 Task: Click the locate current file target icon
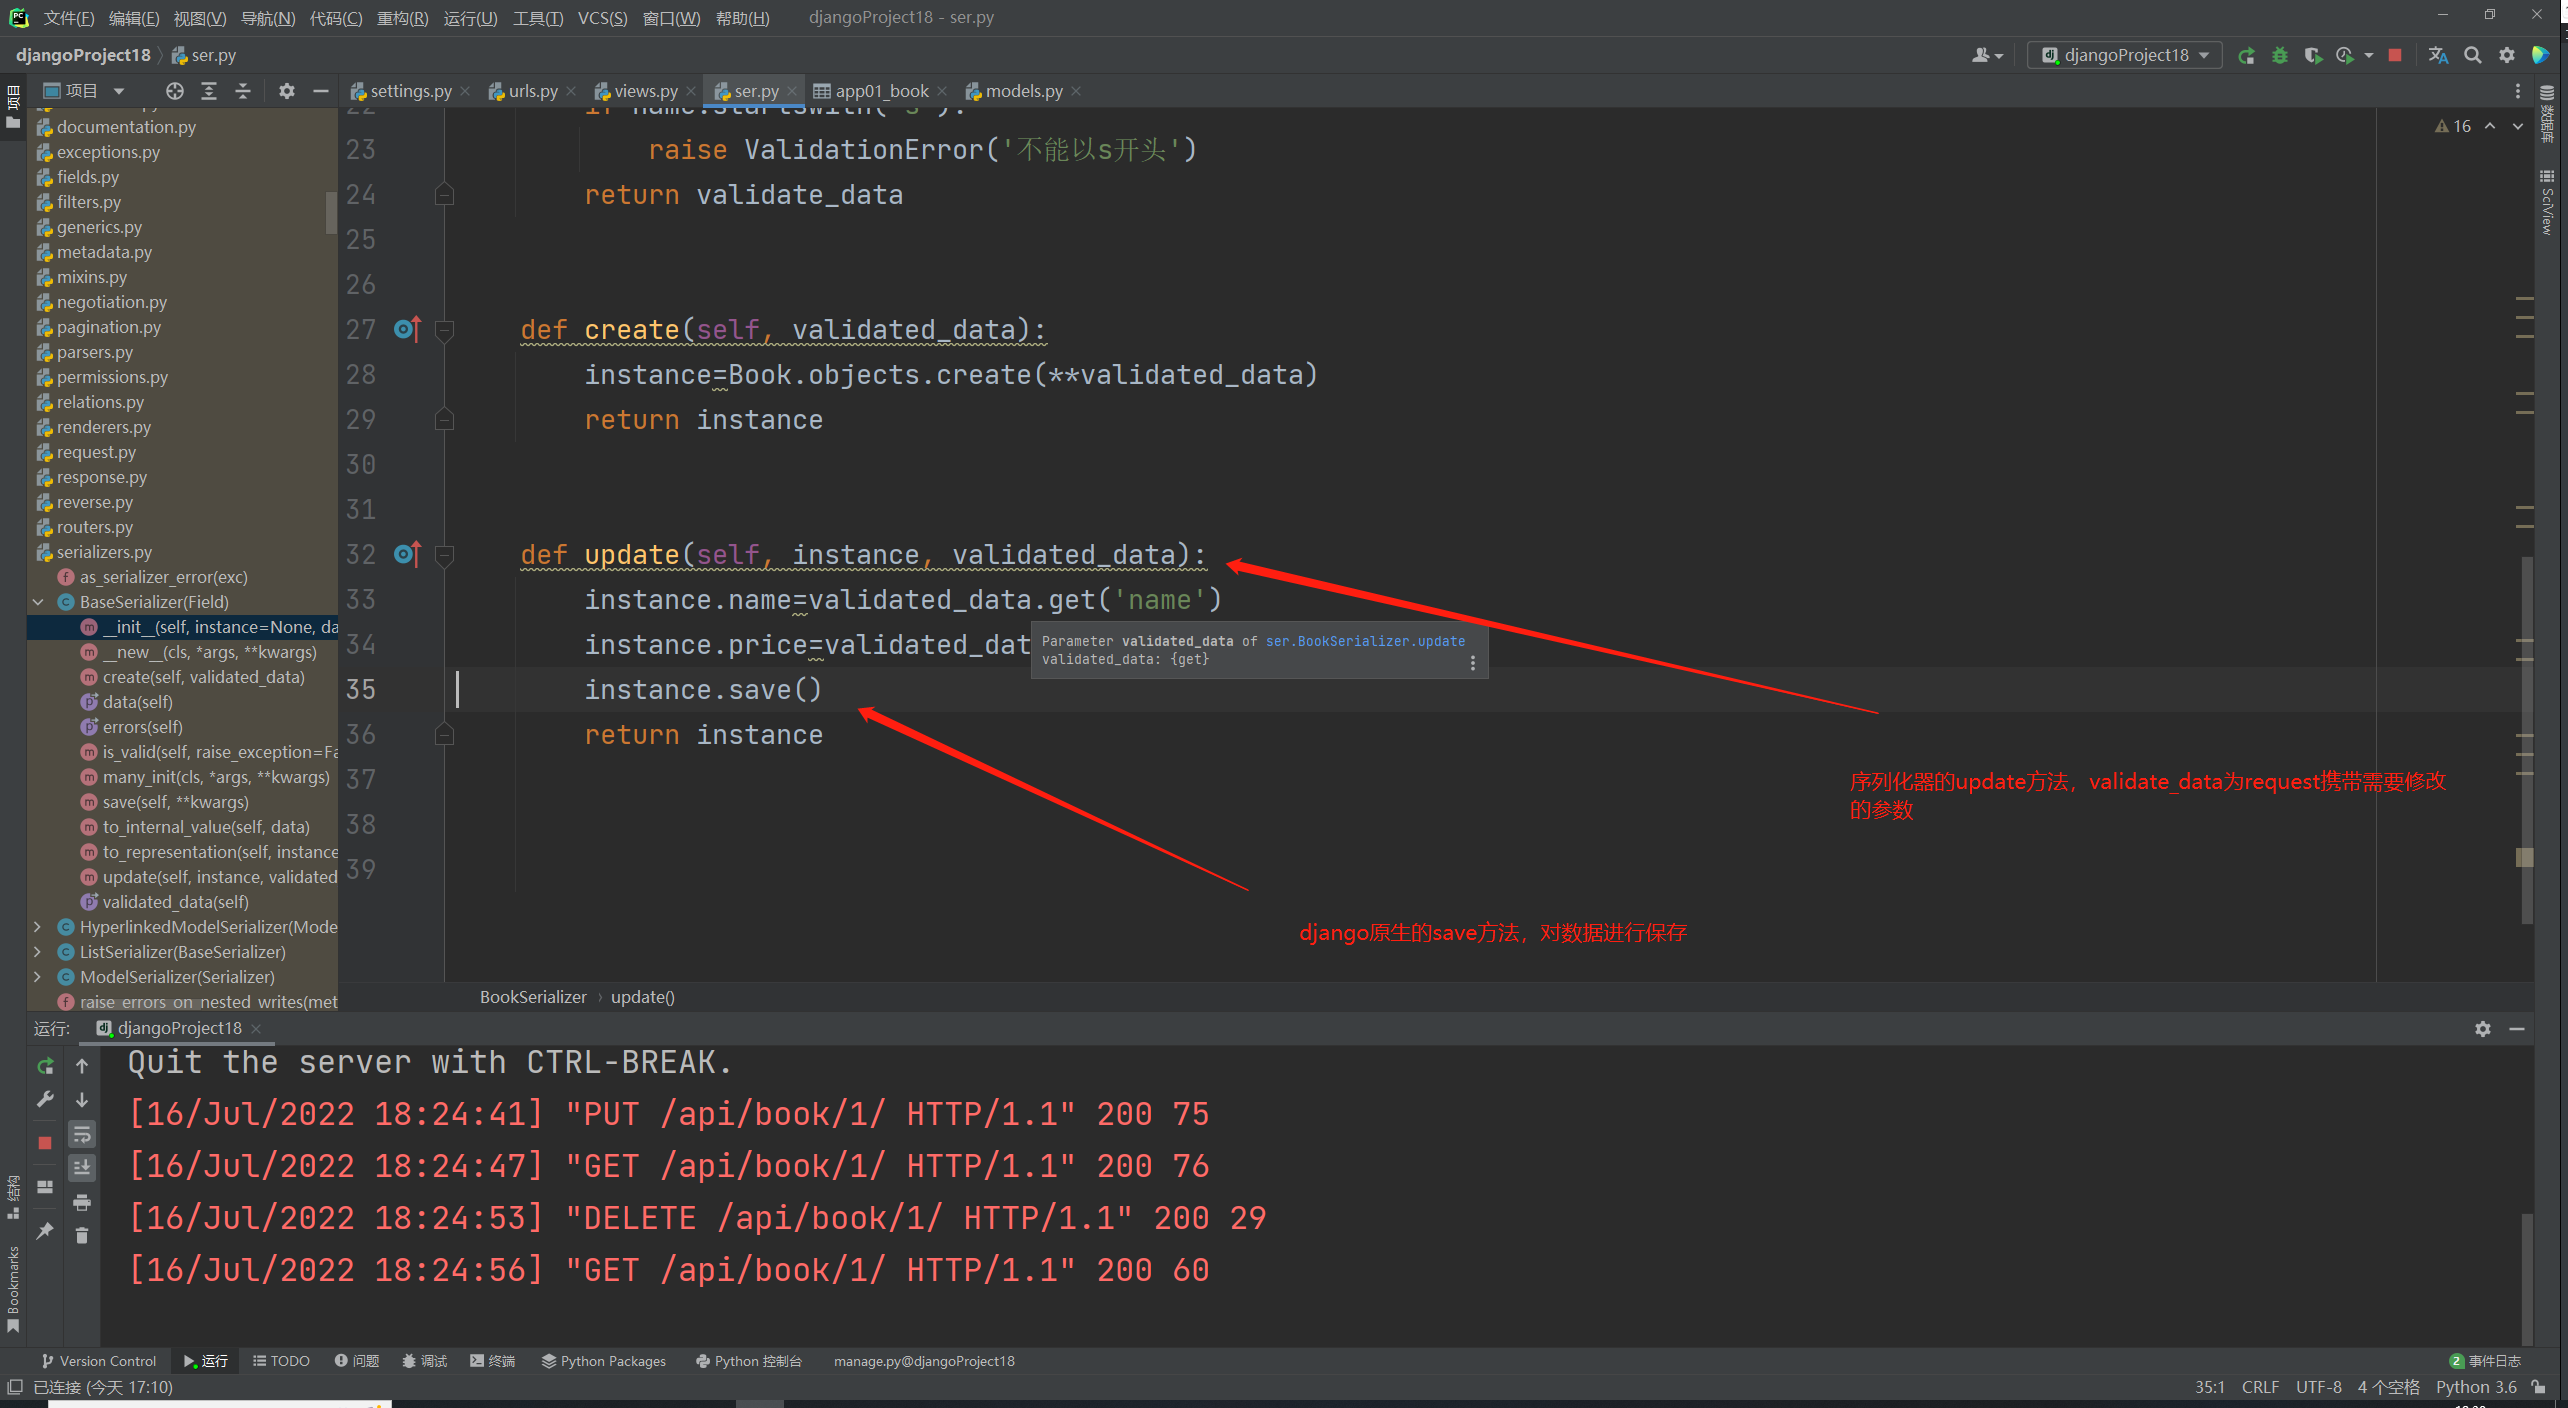(175, 91)
